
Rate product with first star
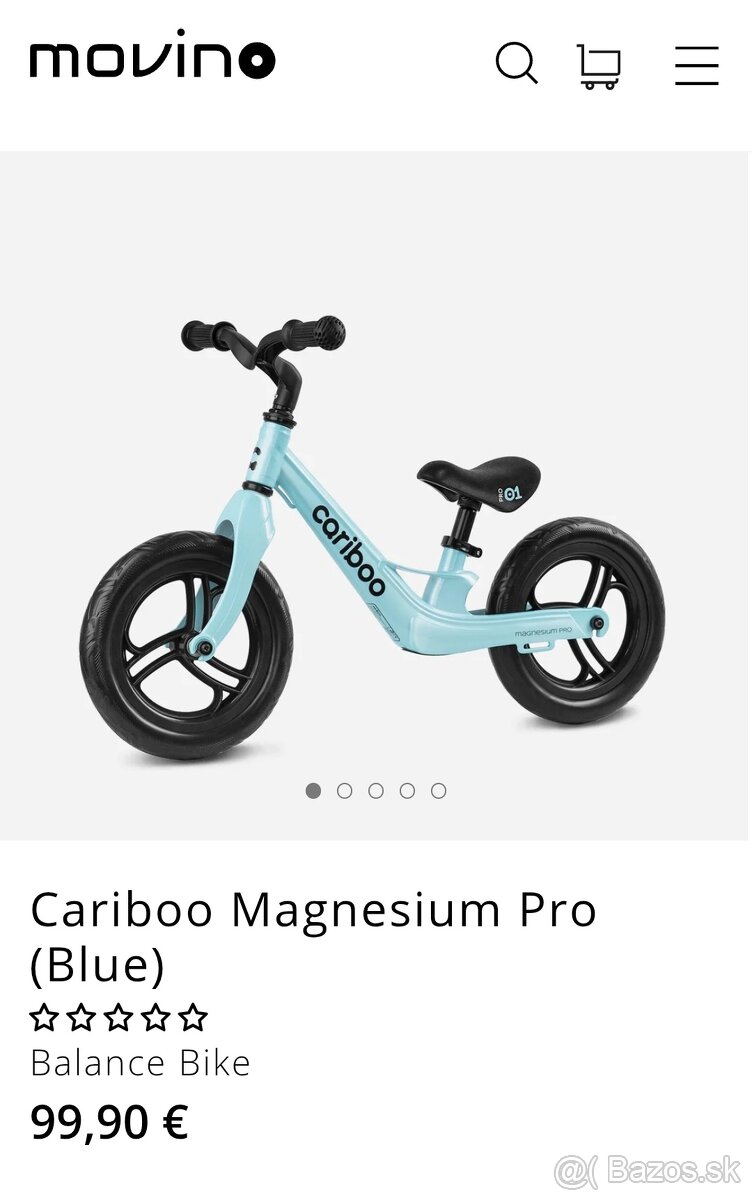(x=44, y=1018)
